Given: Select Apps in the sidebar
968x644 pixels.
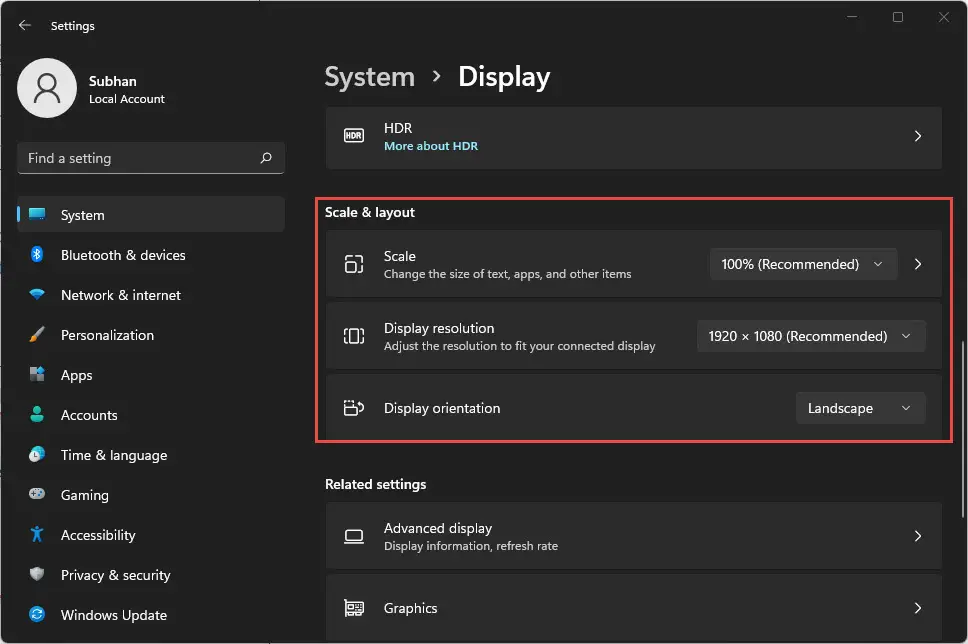Looking at the screenshot, I should [76, 375].
